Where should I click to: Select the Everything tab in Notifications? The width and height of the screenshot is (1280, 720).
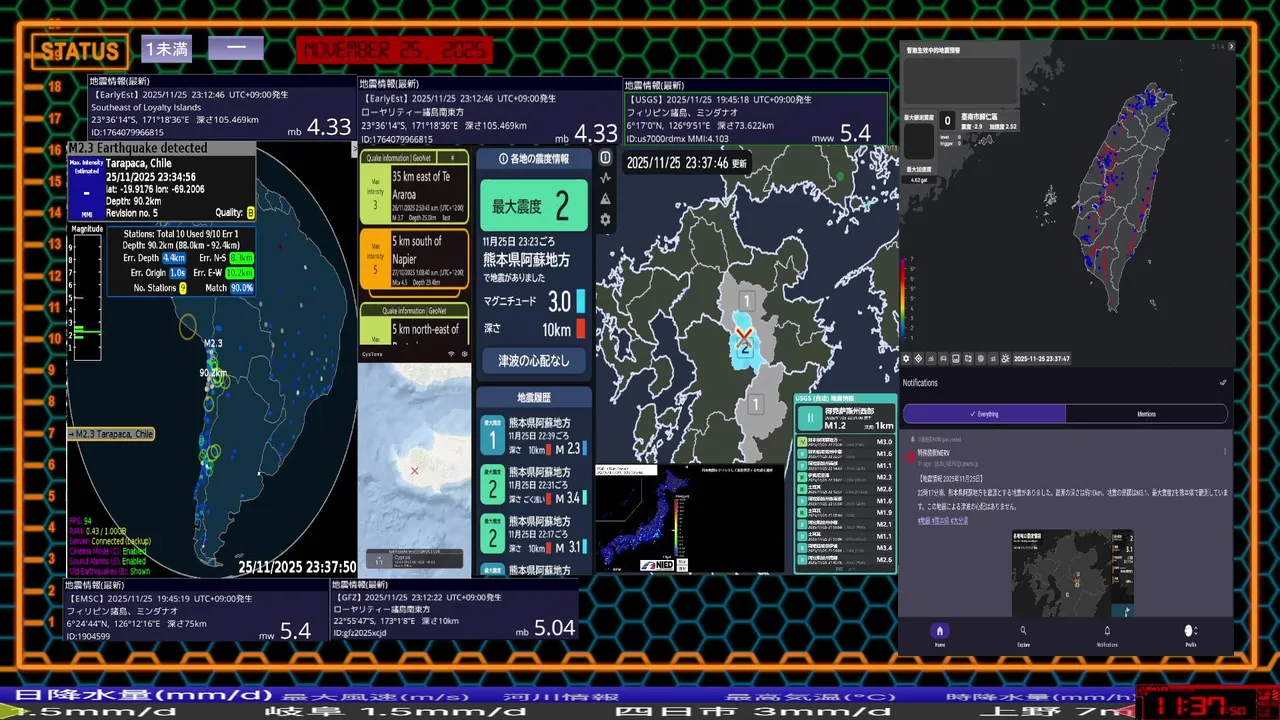coord(984,413)
